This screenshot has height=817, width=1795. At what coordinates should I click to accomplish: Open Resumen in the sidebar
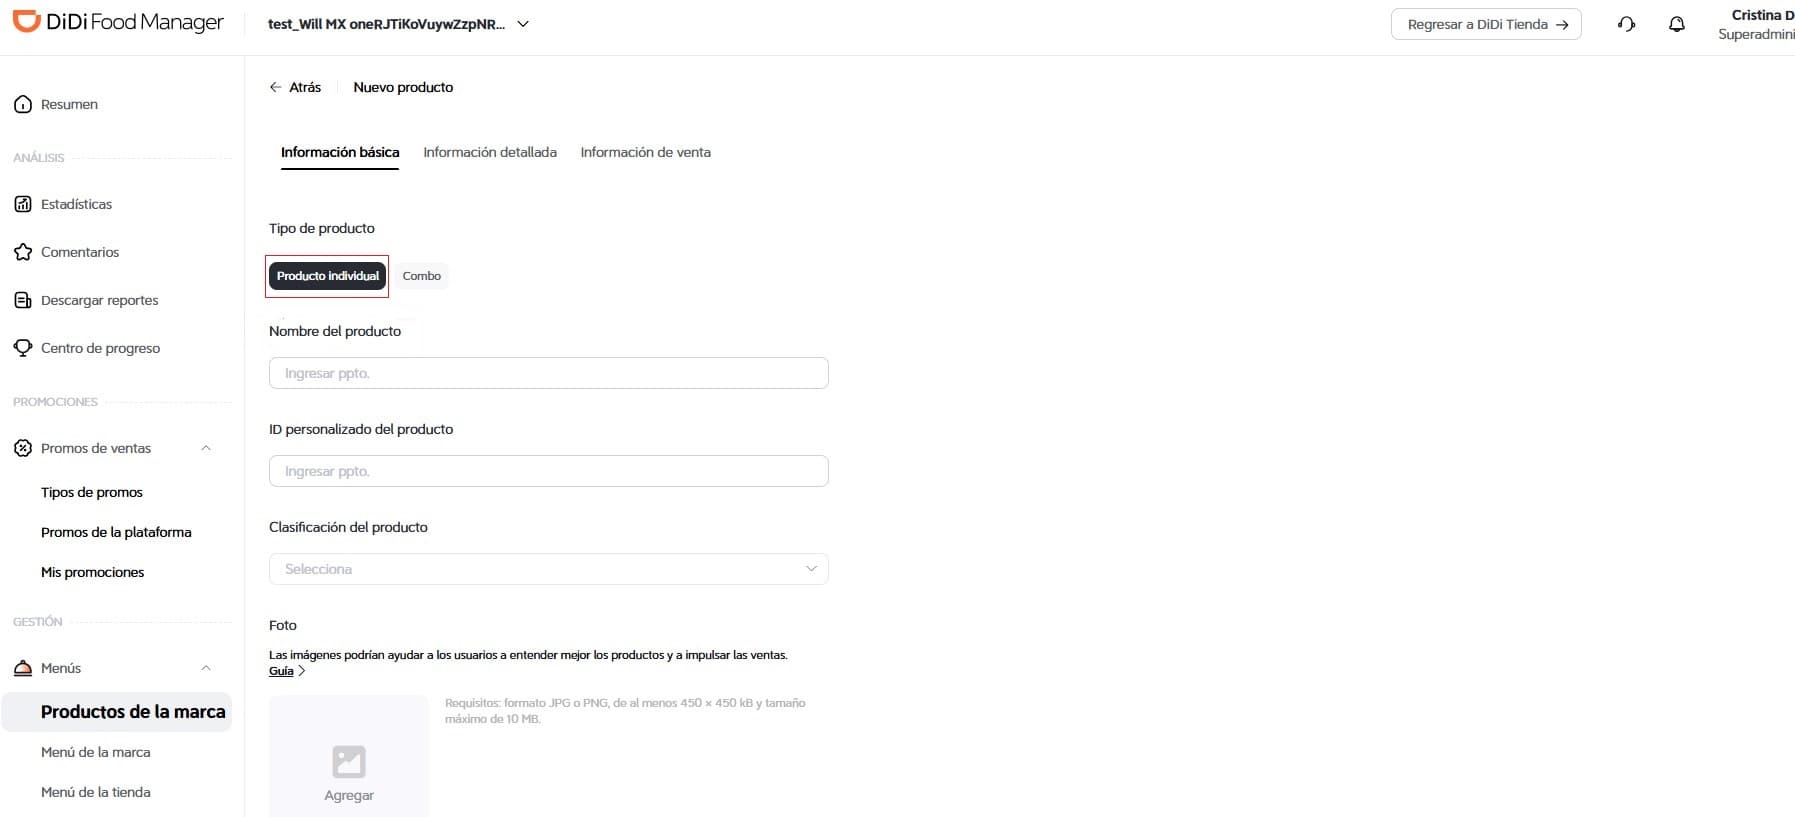pos(69,104)
